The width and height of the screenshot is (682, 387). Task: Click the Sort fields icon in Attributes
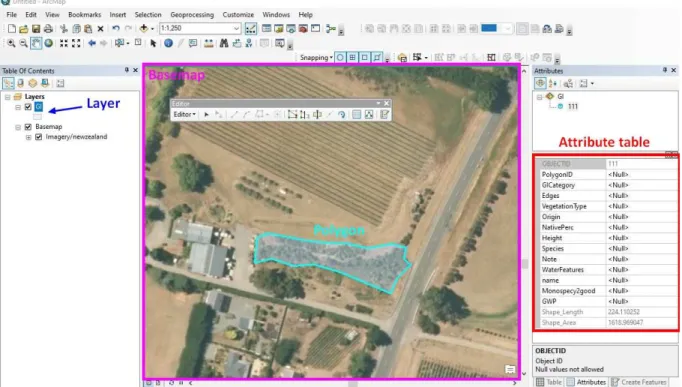click(553, 83)
